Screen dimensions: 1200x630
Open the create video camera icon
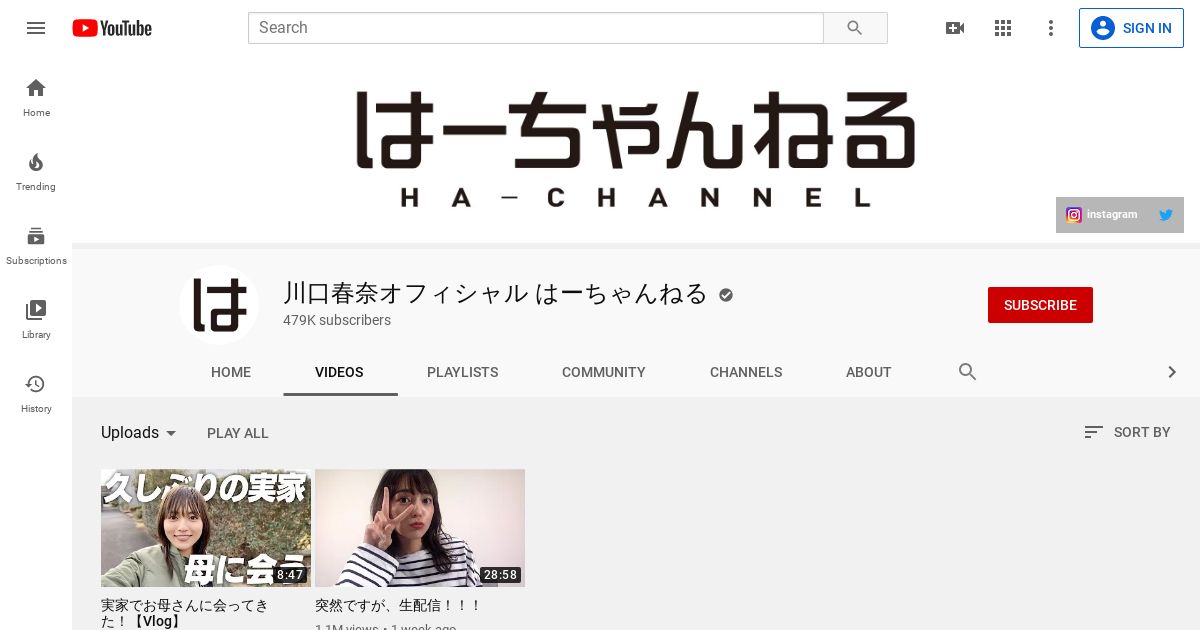(x=955, y=28)
